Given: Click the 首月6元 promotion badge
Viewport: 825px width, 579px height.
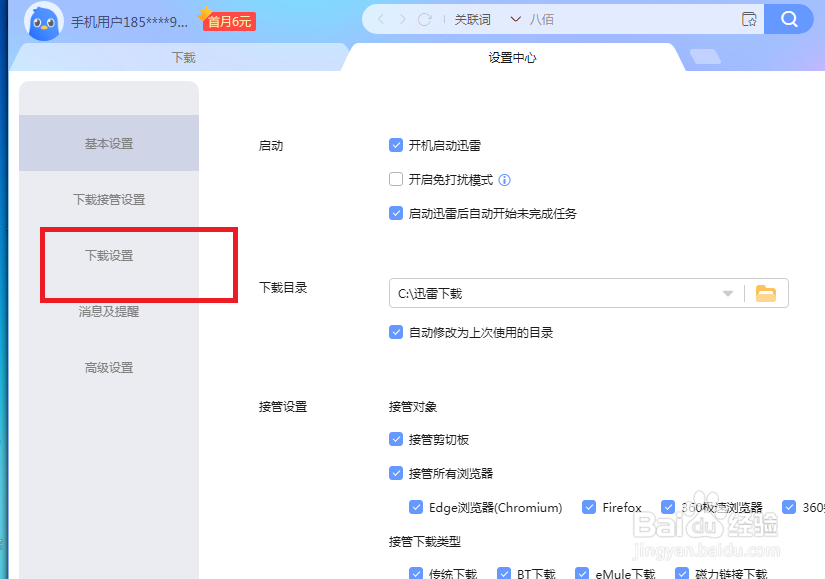Looking at the screenshot, I should pos(229,21).
